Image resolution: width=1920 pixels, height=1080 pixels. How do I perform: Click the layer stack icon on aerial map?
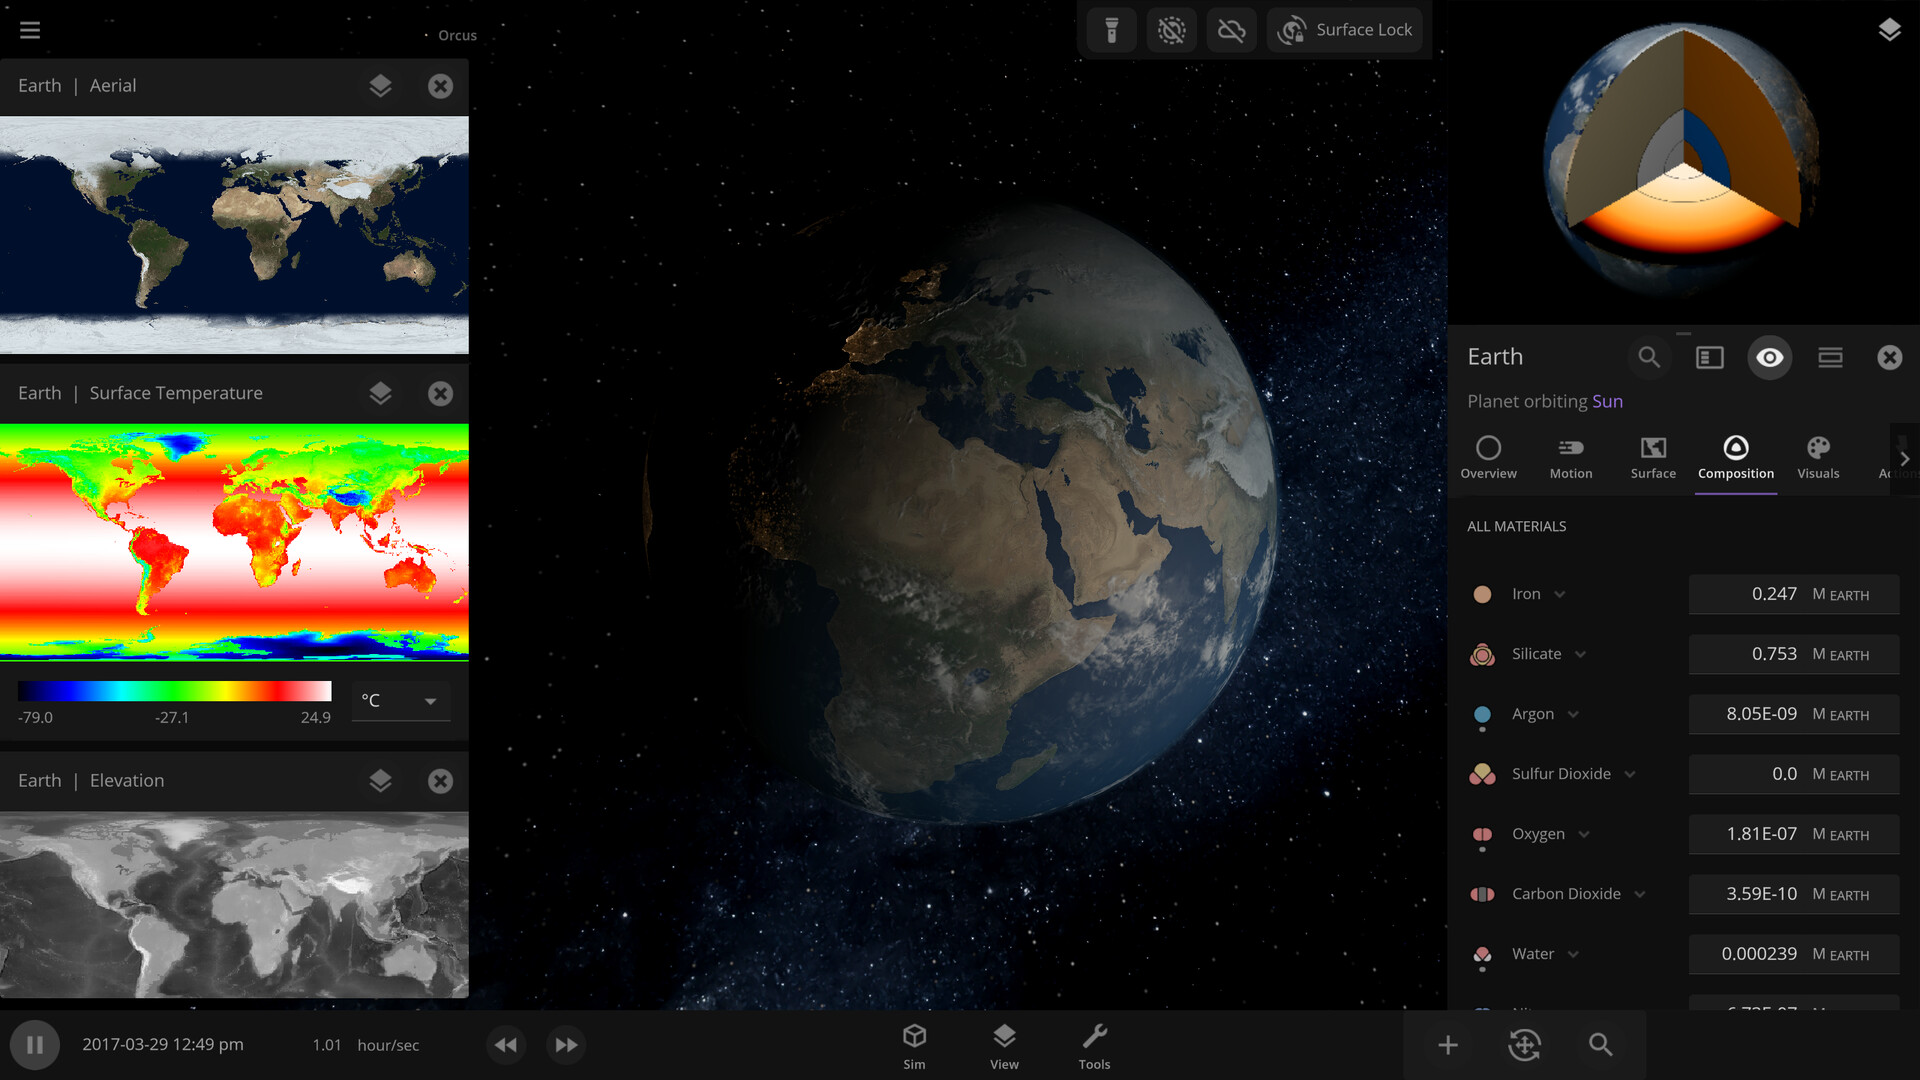(380, 84)
